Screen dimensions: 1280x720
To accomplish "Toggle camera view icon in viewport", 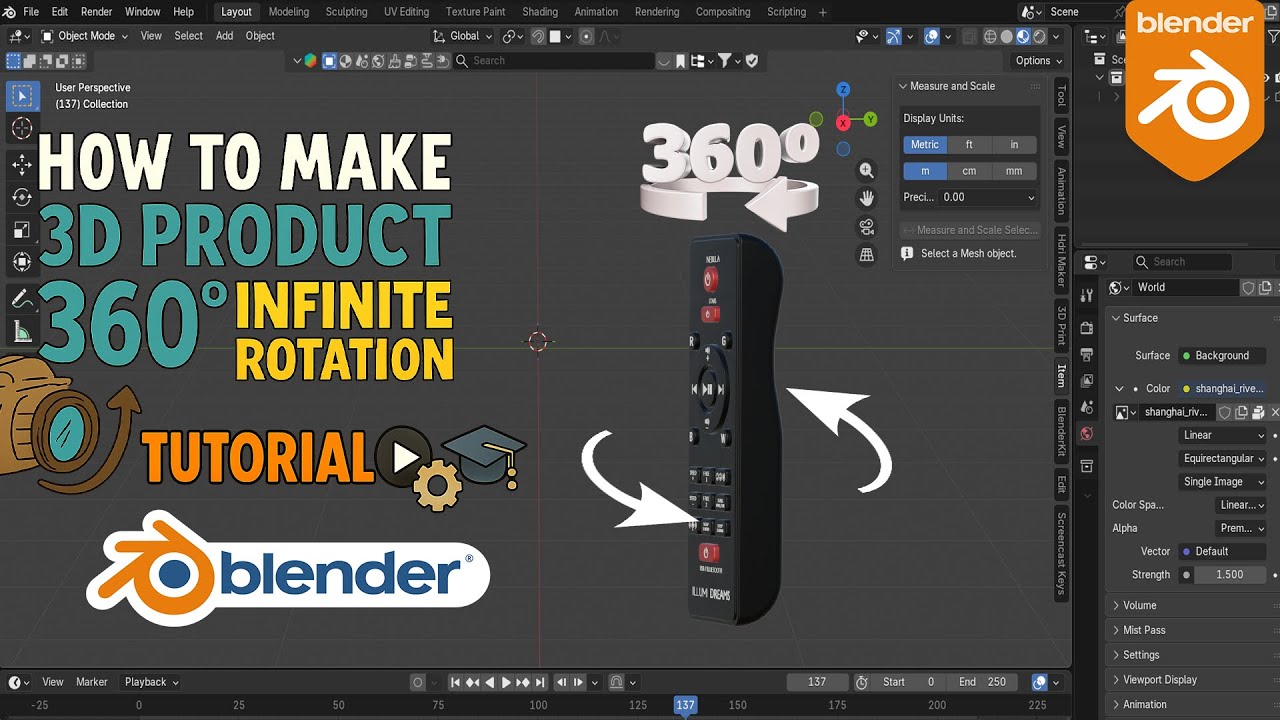I will tap(867, 227).
